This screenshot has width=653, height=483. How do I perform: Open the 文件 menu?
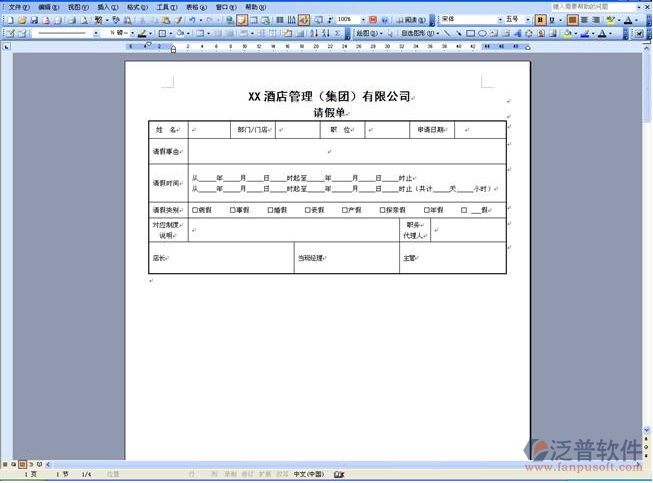(19, 7)
